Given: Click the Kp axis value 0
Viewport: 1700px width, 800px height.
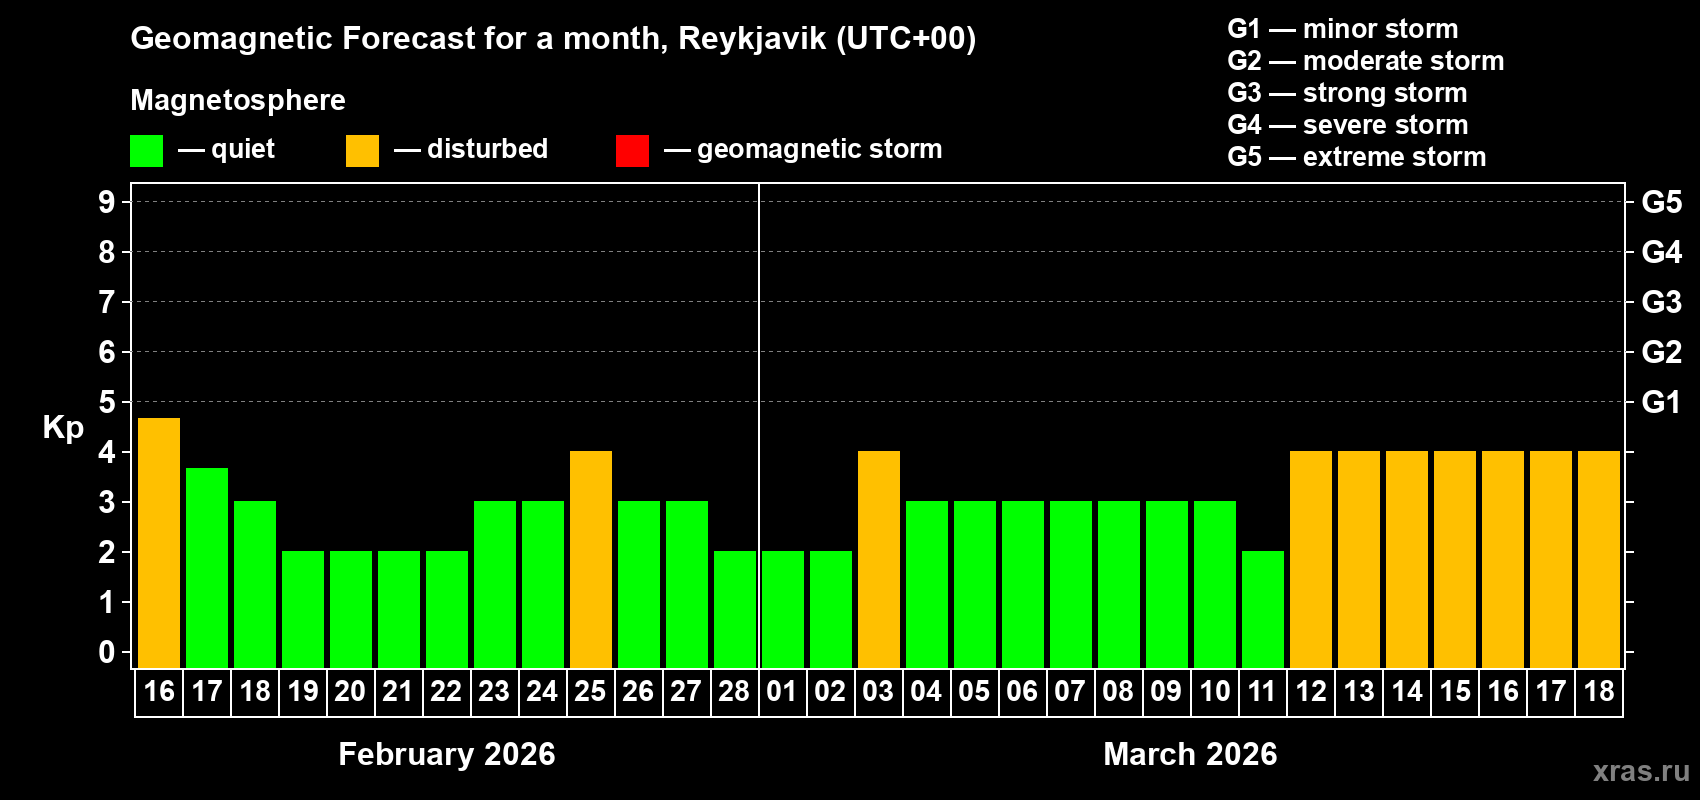Looking at the screenshot, I should [x=107, y=652].
